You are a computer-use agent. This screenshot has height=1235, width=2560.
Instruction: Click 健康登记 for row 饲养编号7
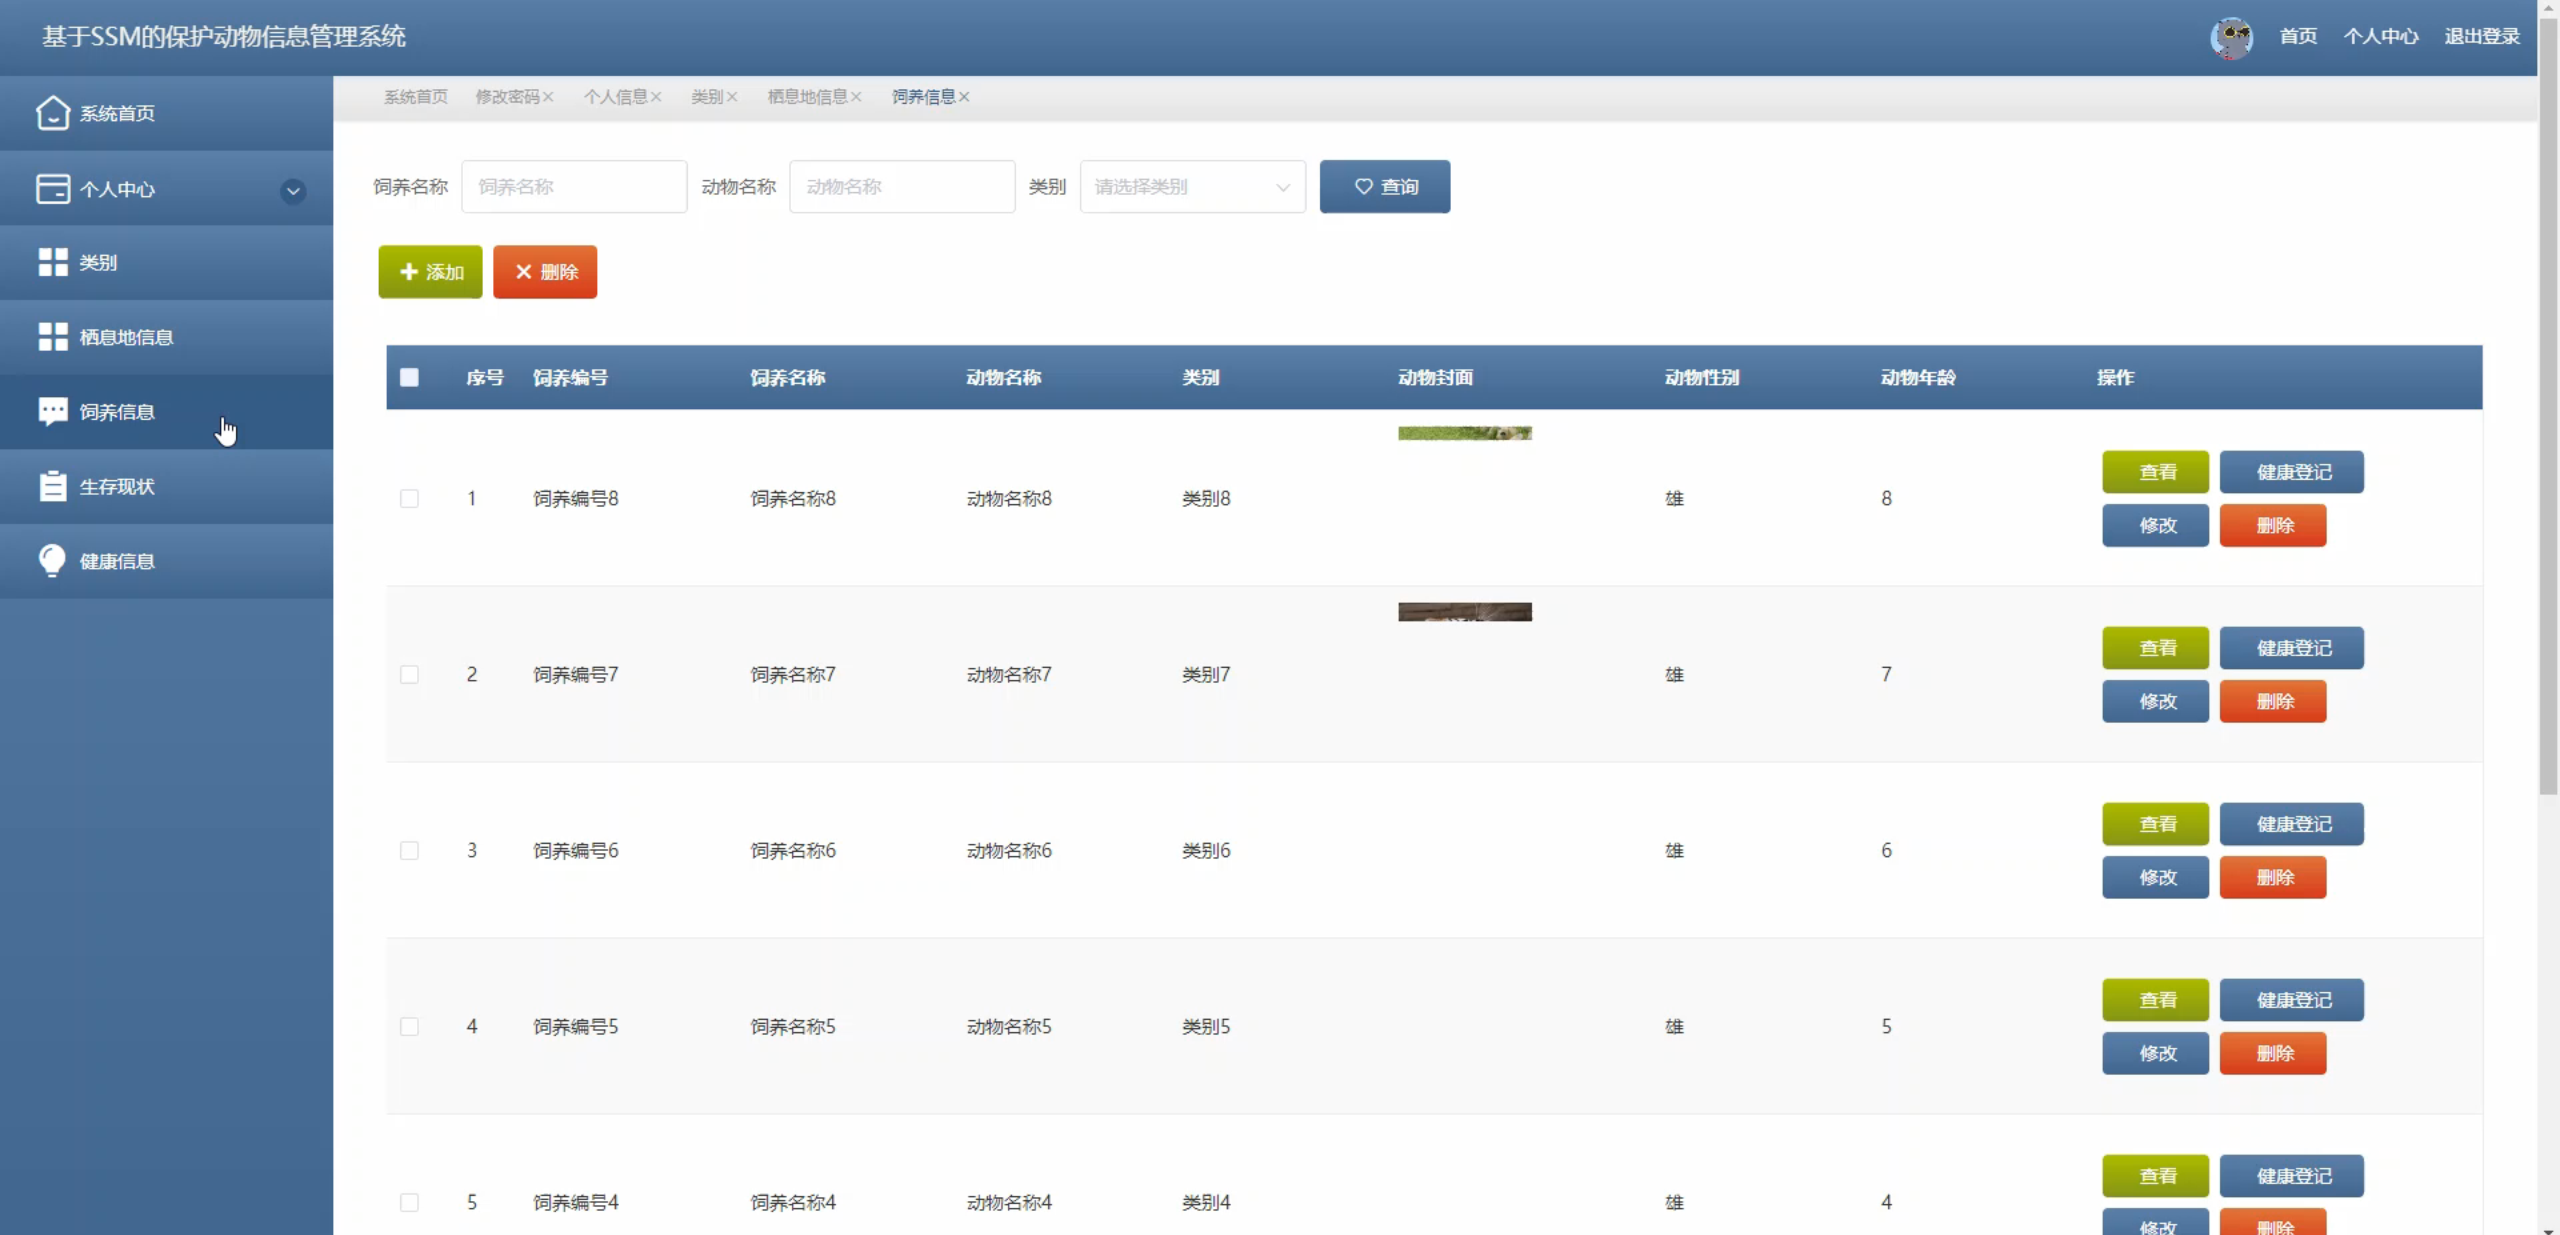(2291, 648)
